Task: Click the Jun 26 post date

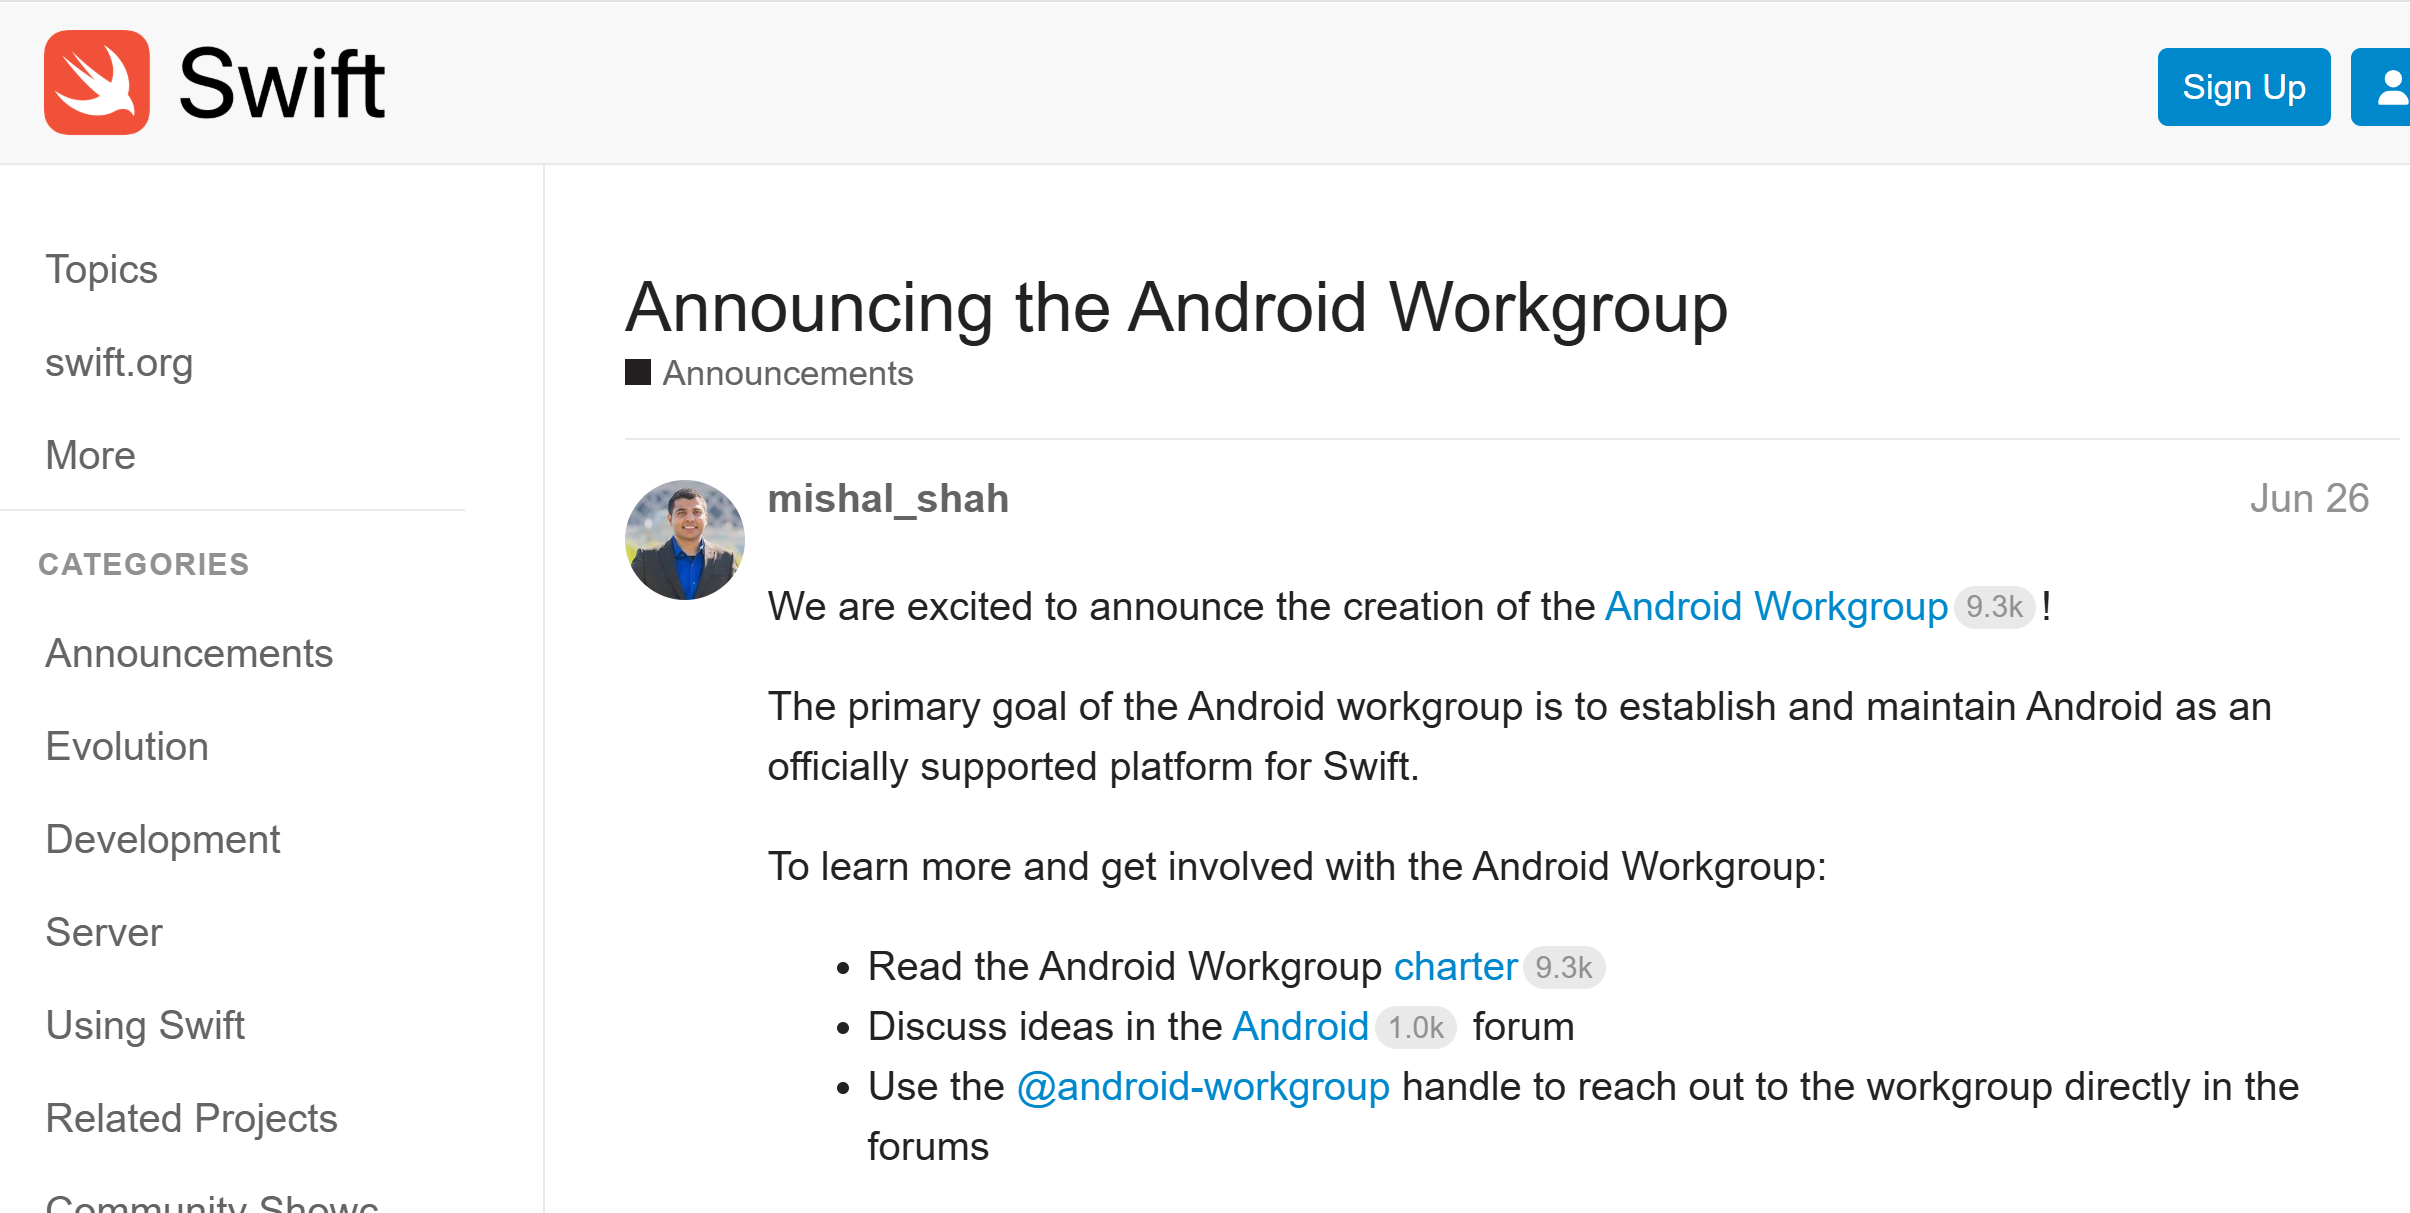Action: pyautogui.click(x=2309, y=499)
